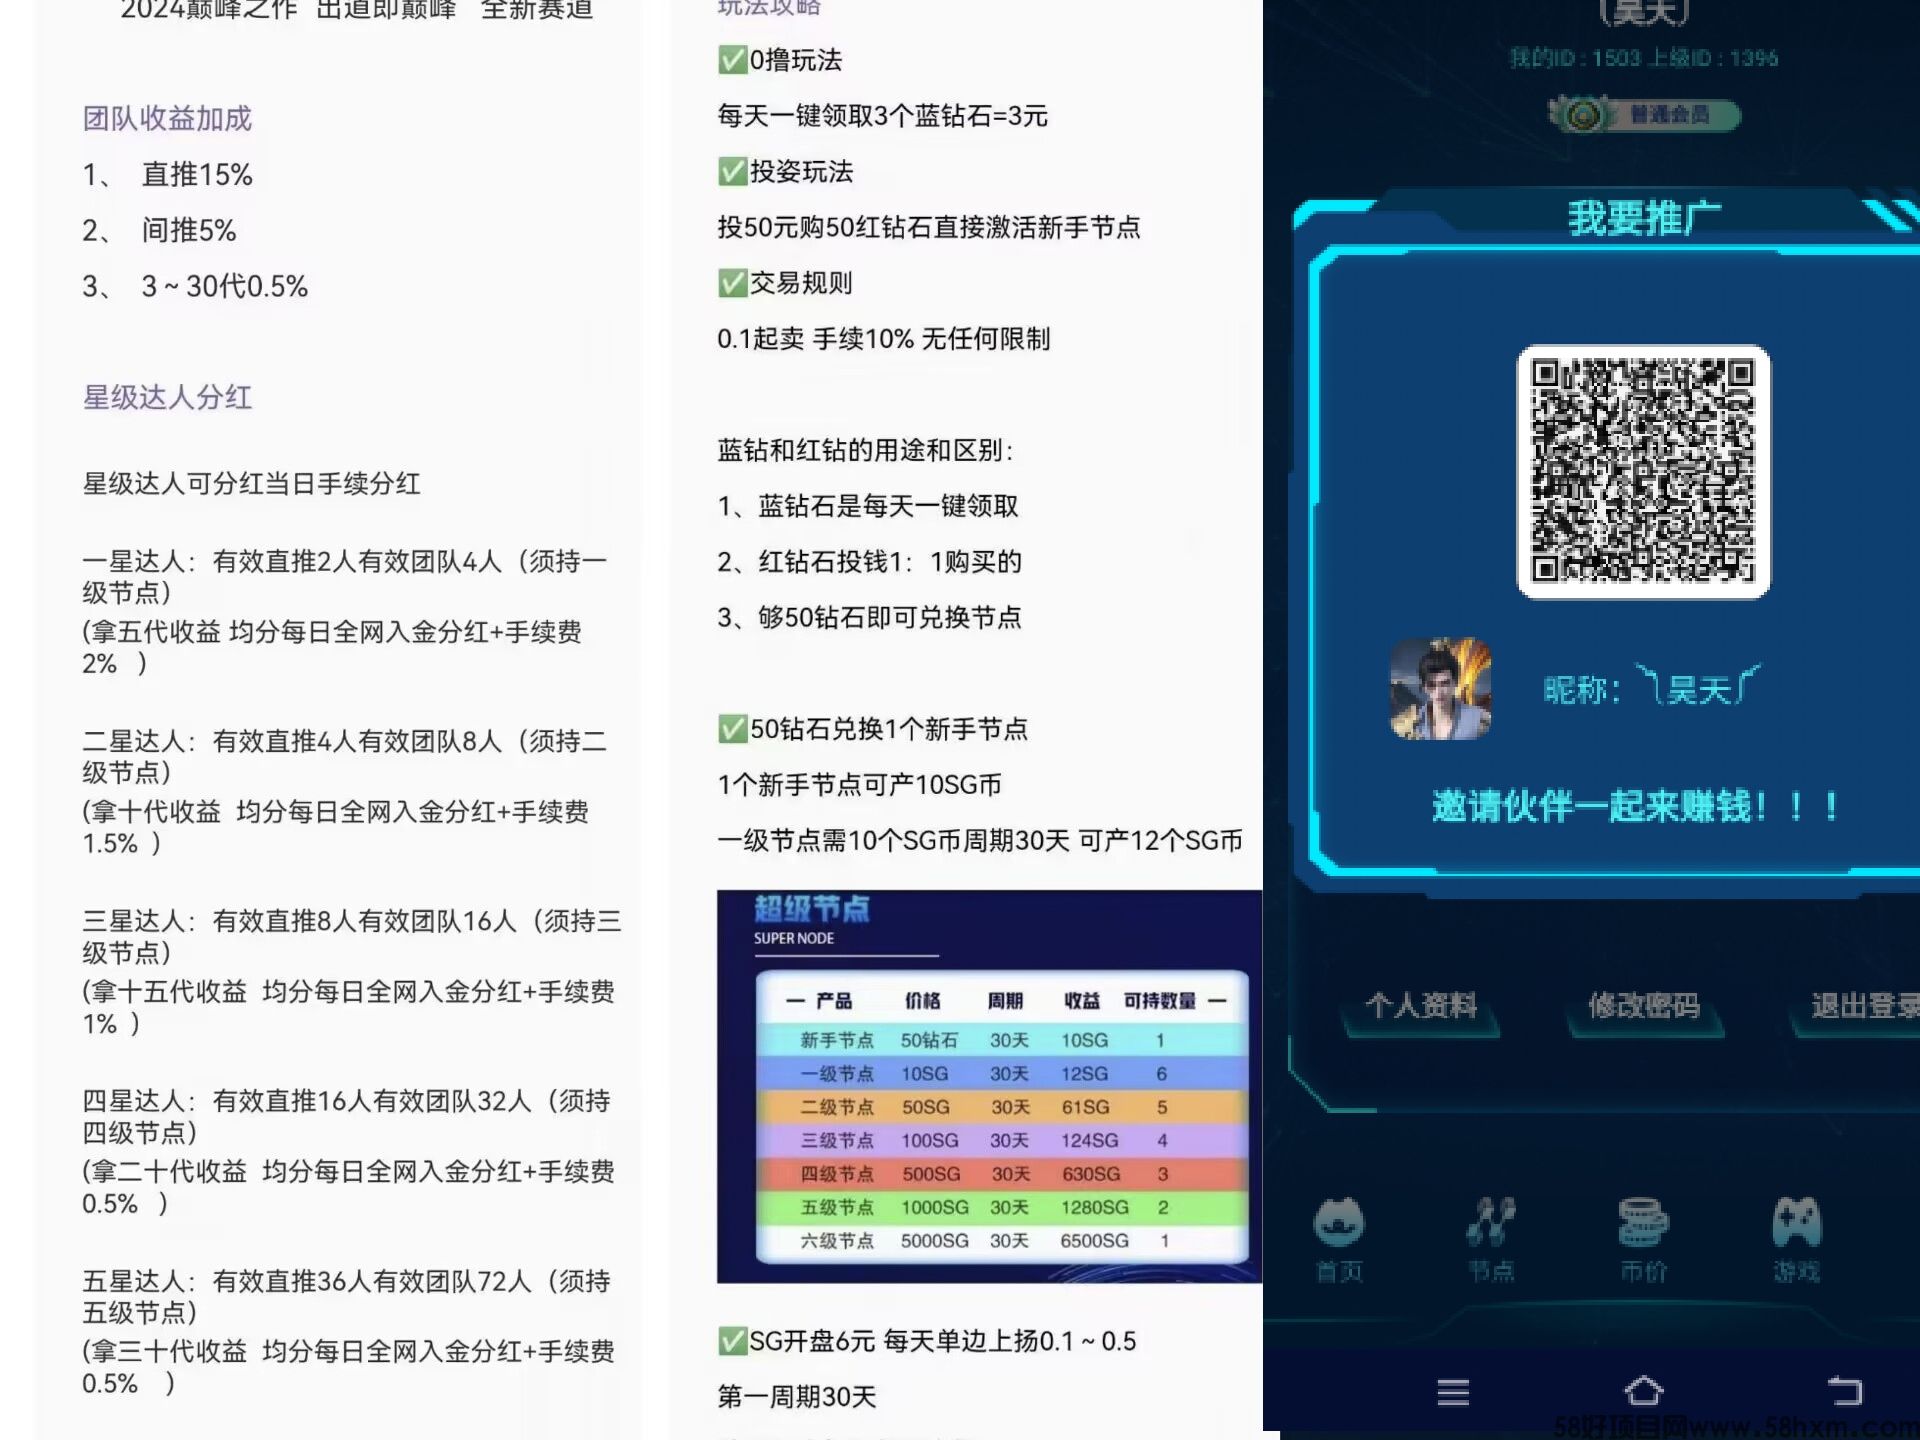Click the 邀请伙伴一起来赚钱 invitation text

coord(1636,806)
